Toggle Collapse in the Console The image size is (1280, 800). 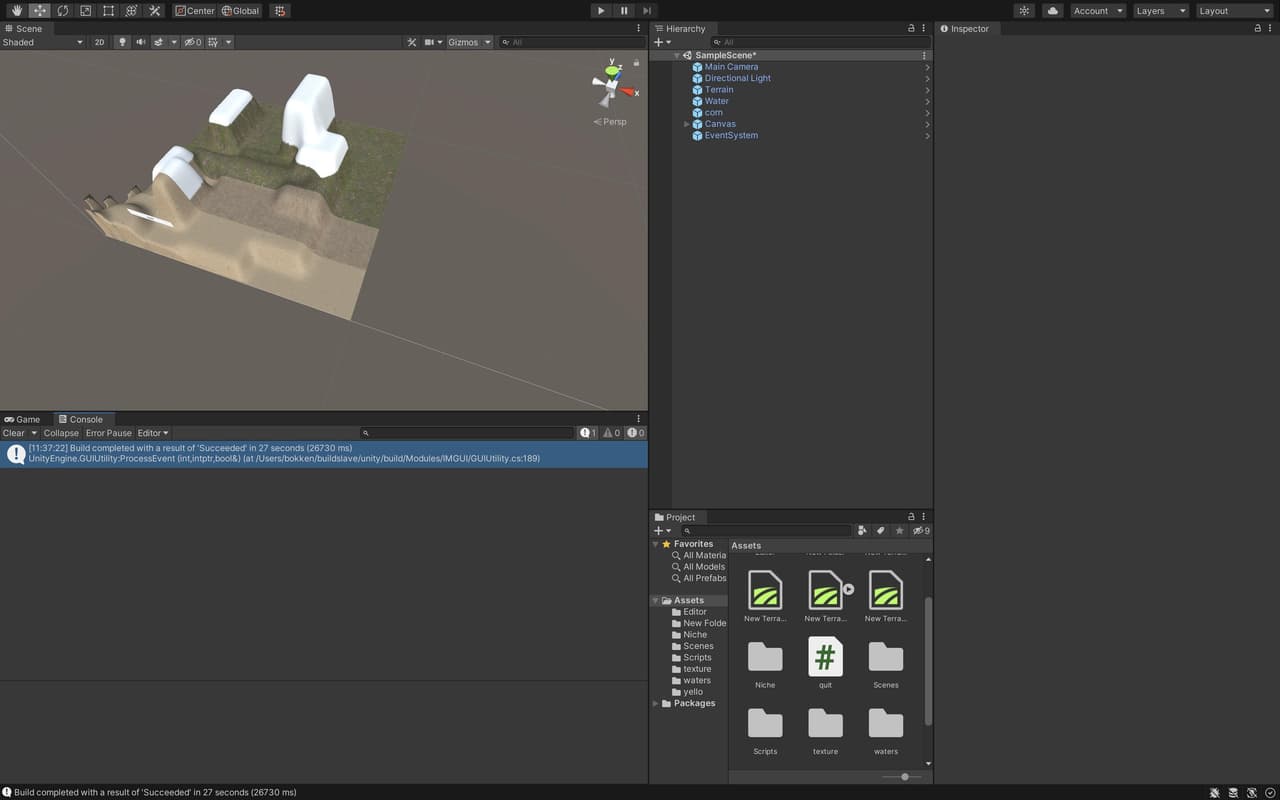click(x=61, y=433)
